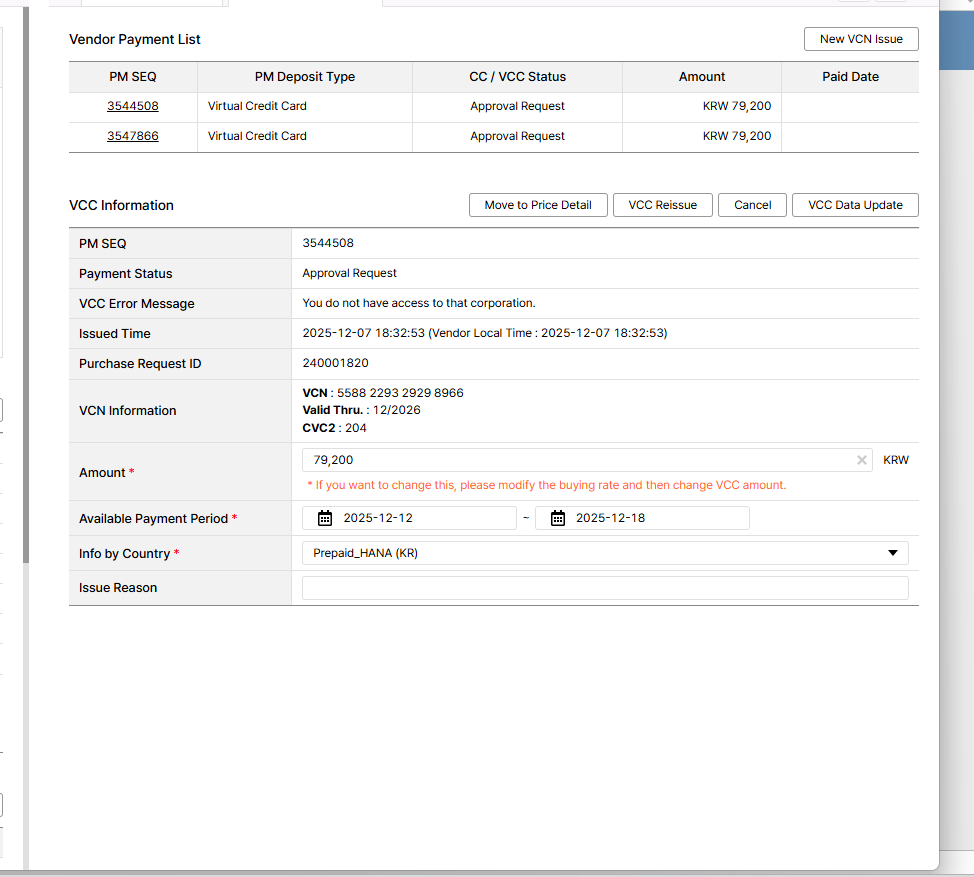Click the empty Issue Reason field

pyautogui.click(x=605, y=588)
